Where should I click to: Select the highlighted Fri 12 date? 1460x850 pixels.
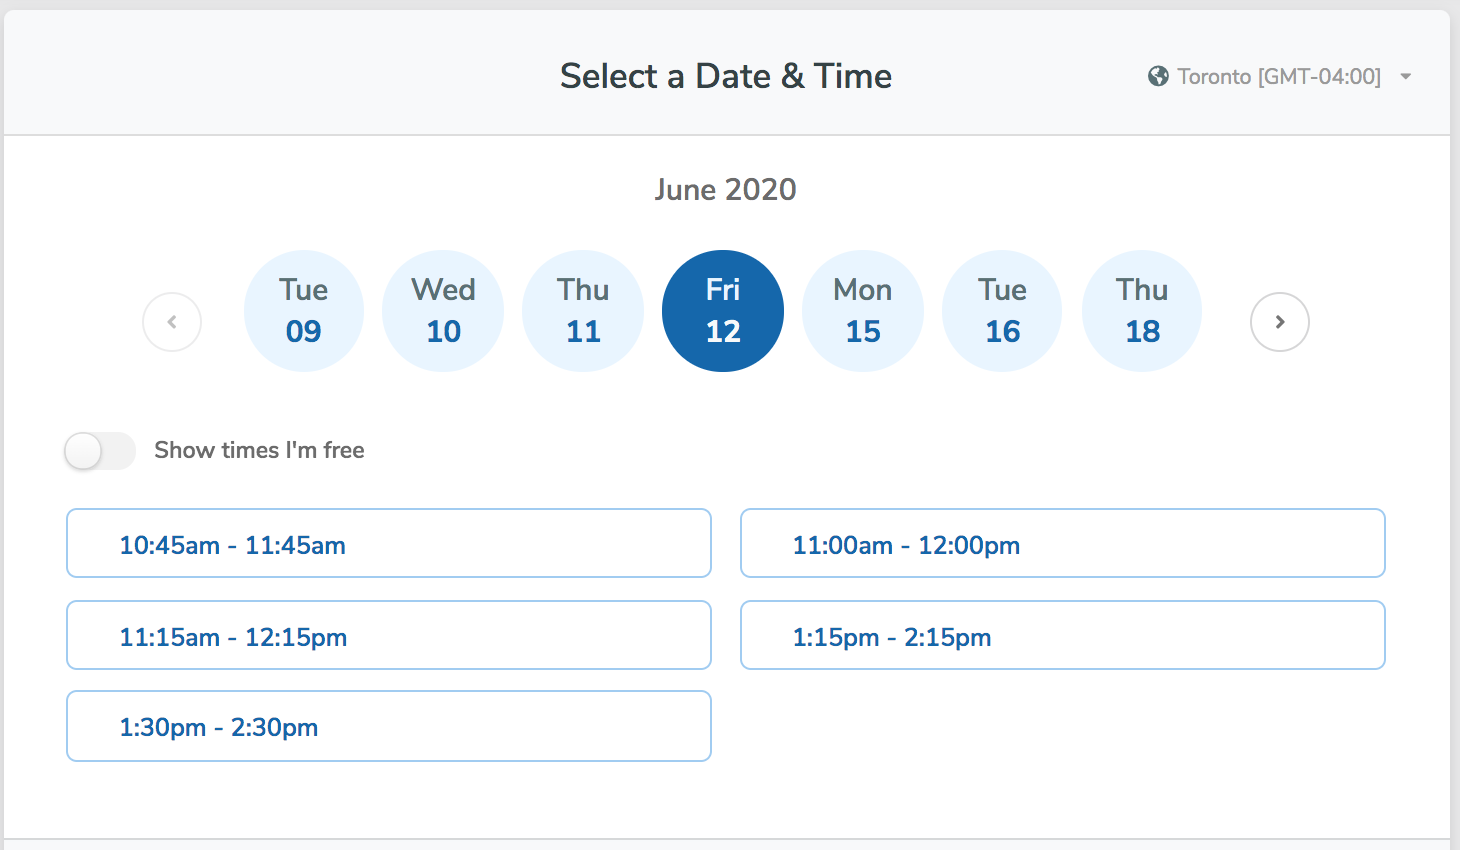(723, 311)
